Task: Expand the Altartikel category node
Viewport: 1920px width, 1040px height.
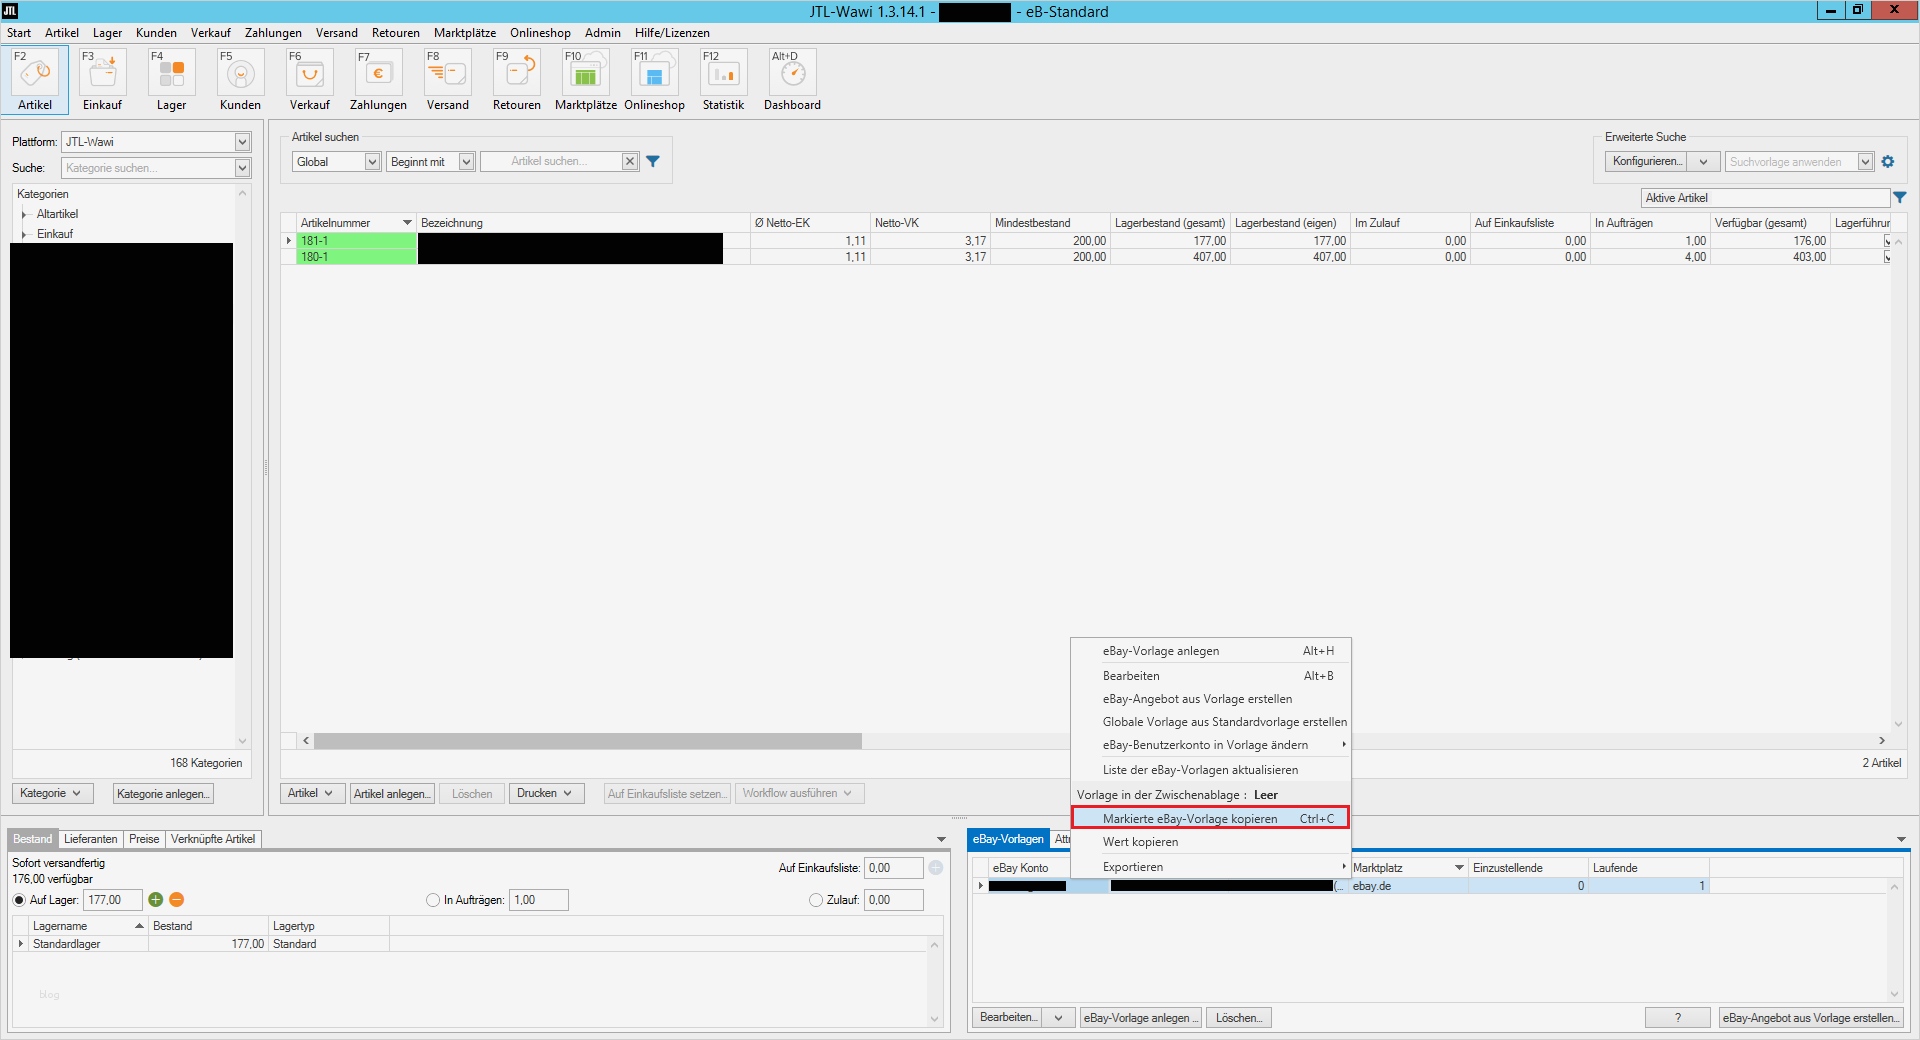Action: pos(24,214)
